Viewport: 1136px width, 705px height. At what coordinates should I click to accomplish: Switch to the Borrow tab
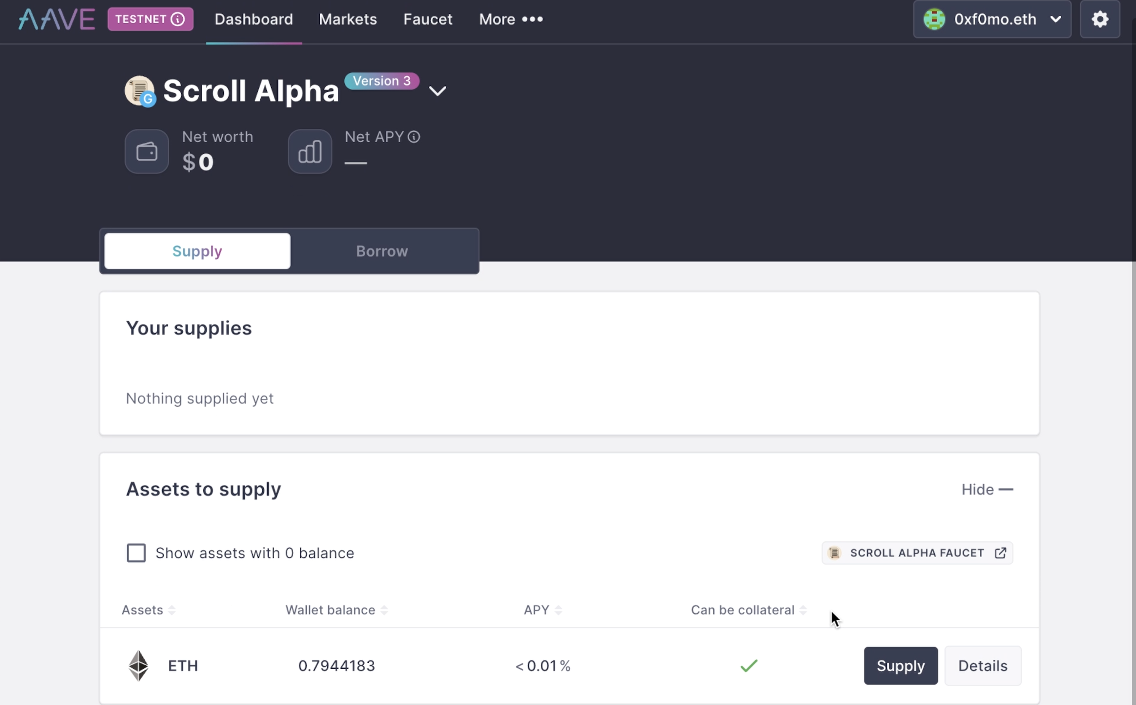(382, 251)
